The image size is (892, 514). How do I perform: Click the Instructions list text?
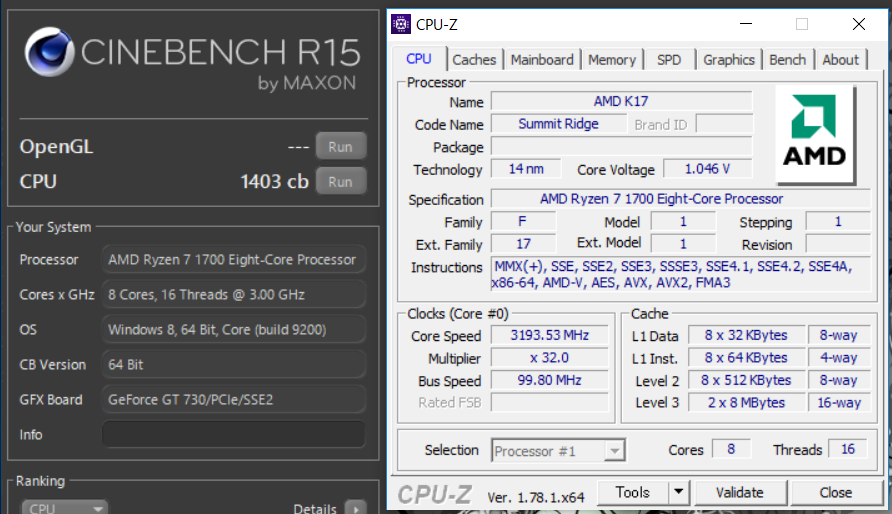tap(680, 274)
